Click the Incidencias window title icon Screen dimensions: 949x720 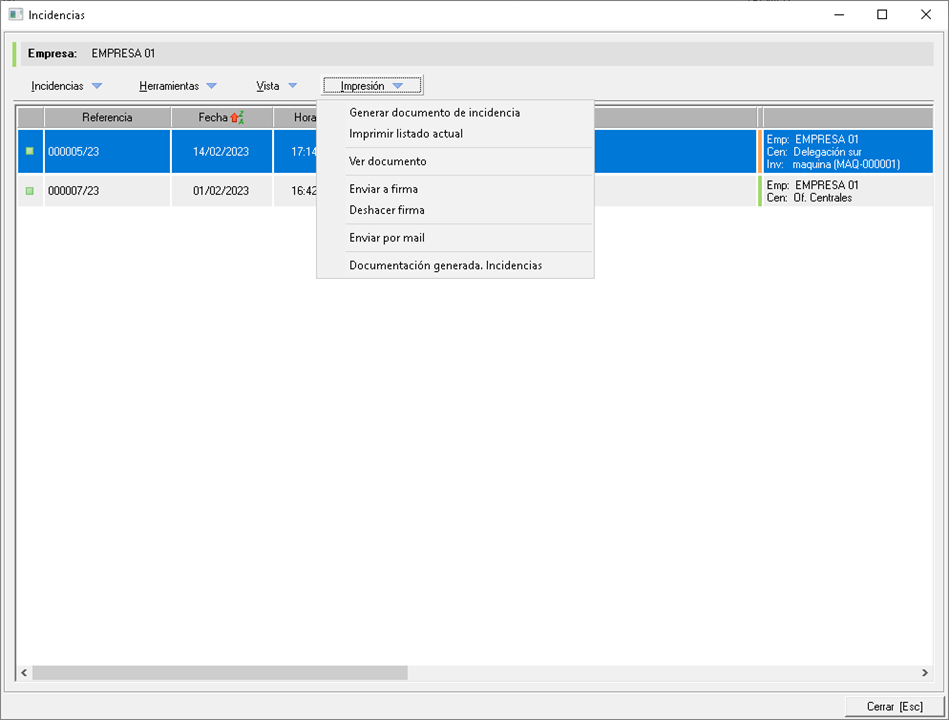(15, 15)
